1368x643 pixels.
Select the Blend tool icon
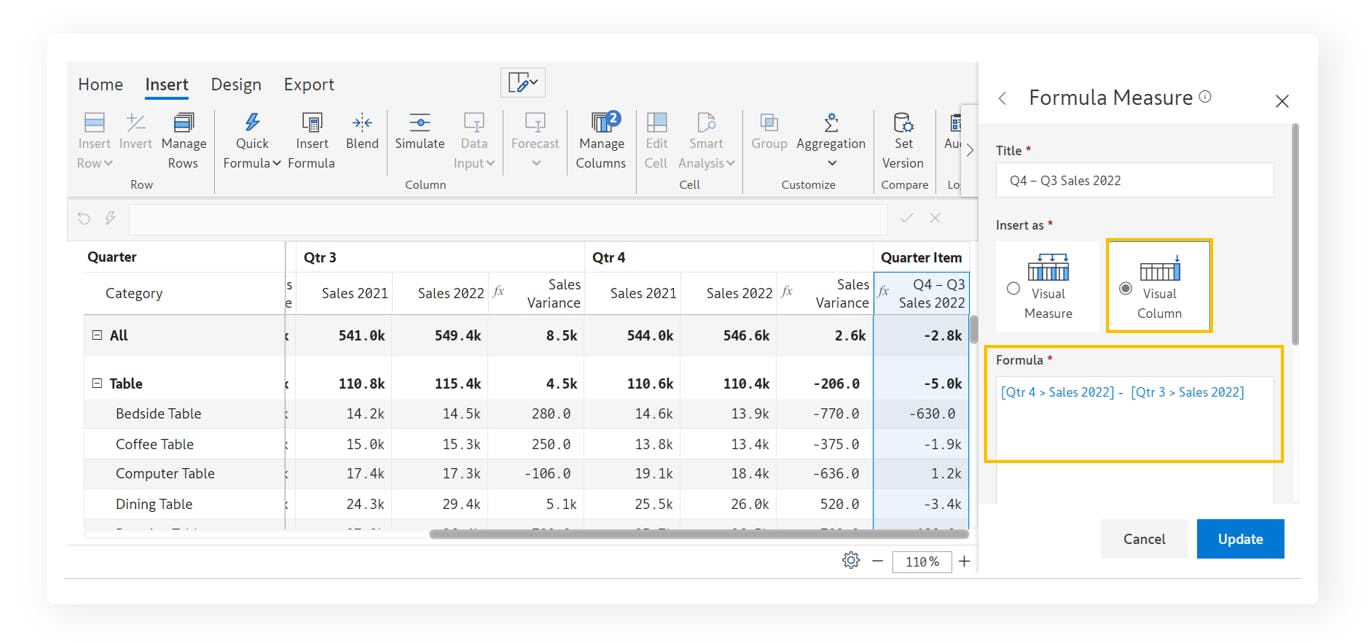(362, 122)
